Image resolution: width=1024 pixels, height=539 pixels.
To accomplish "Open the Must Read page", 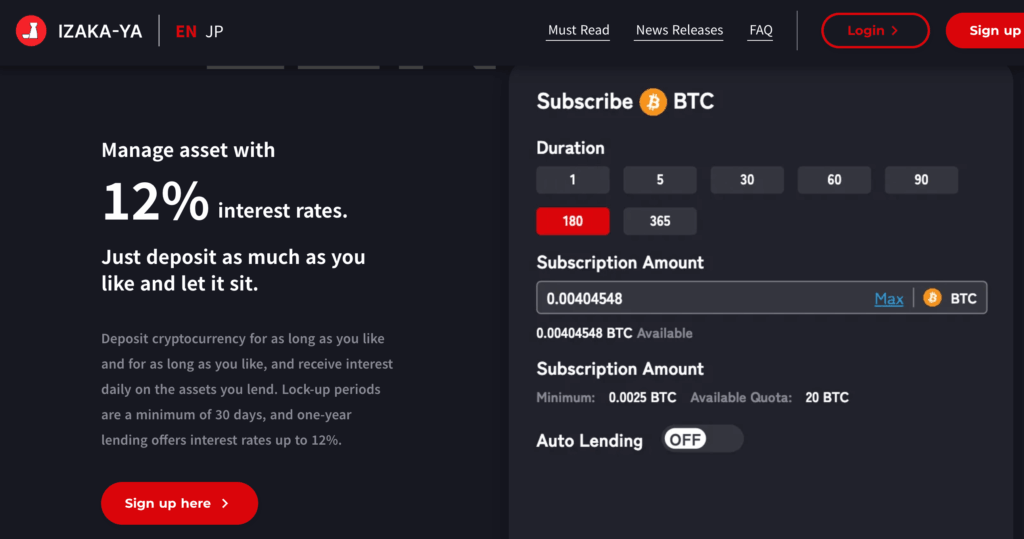I will coord(579,30).
